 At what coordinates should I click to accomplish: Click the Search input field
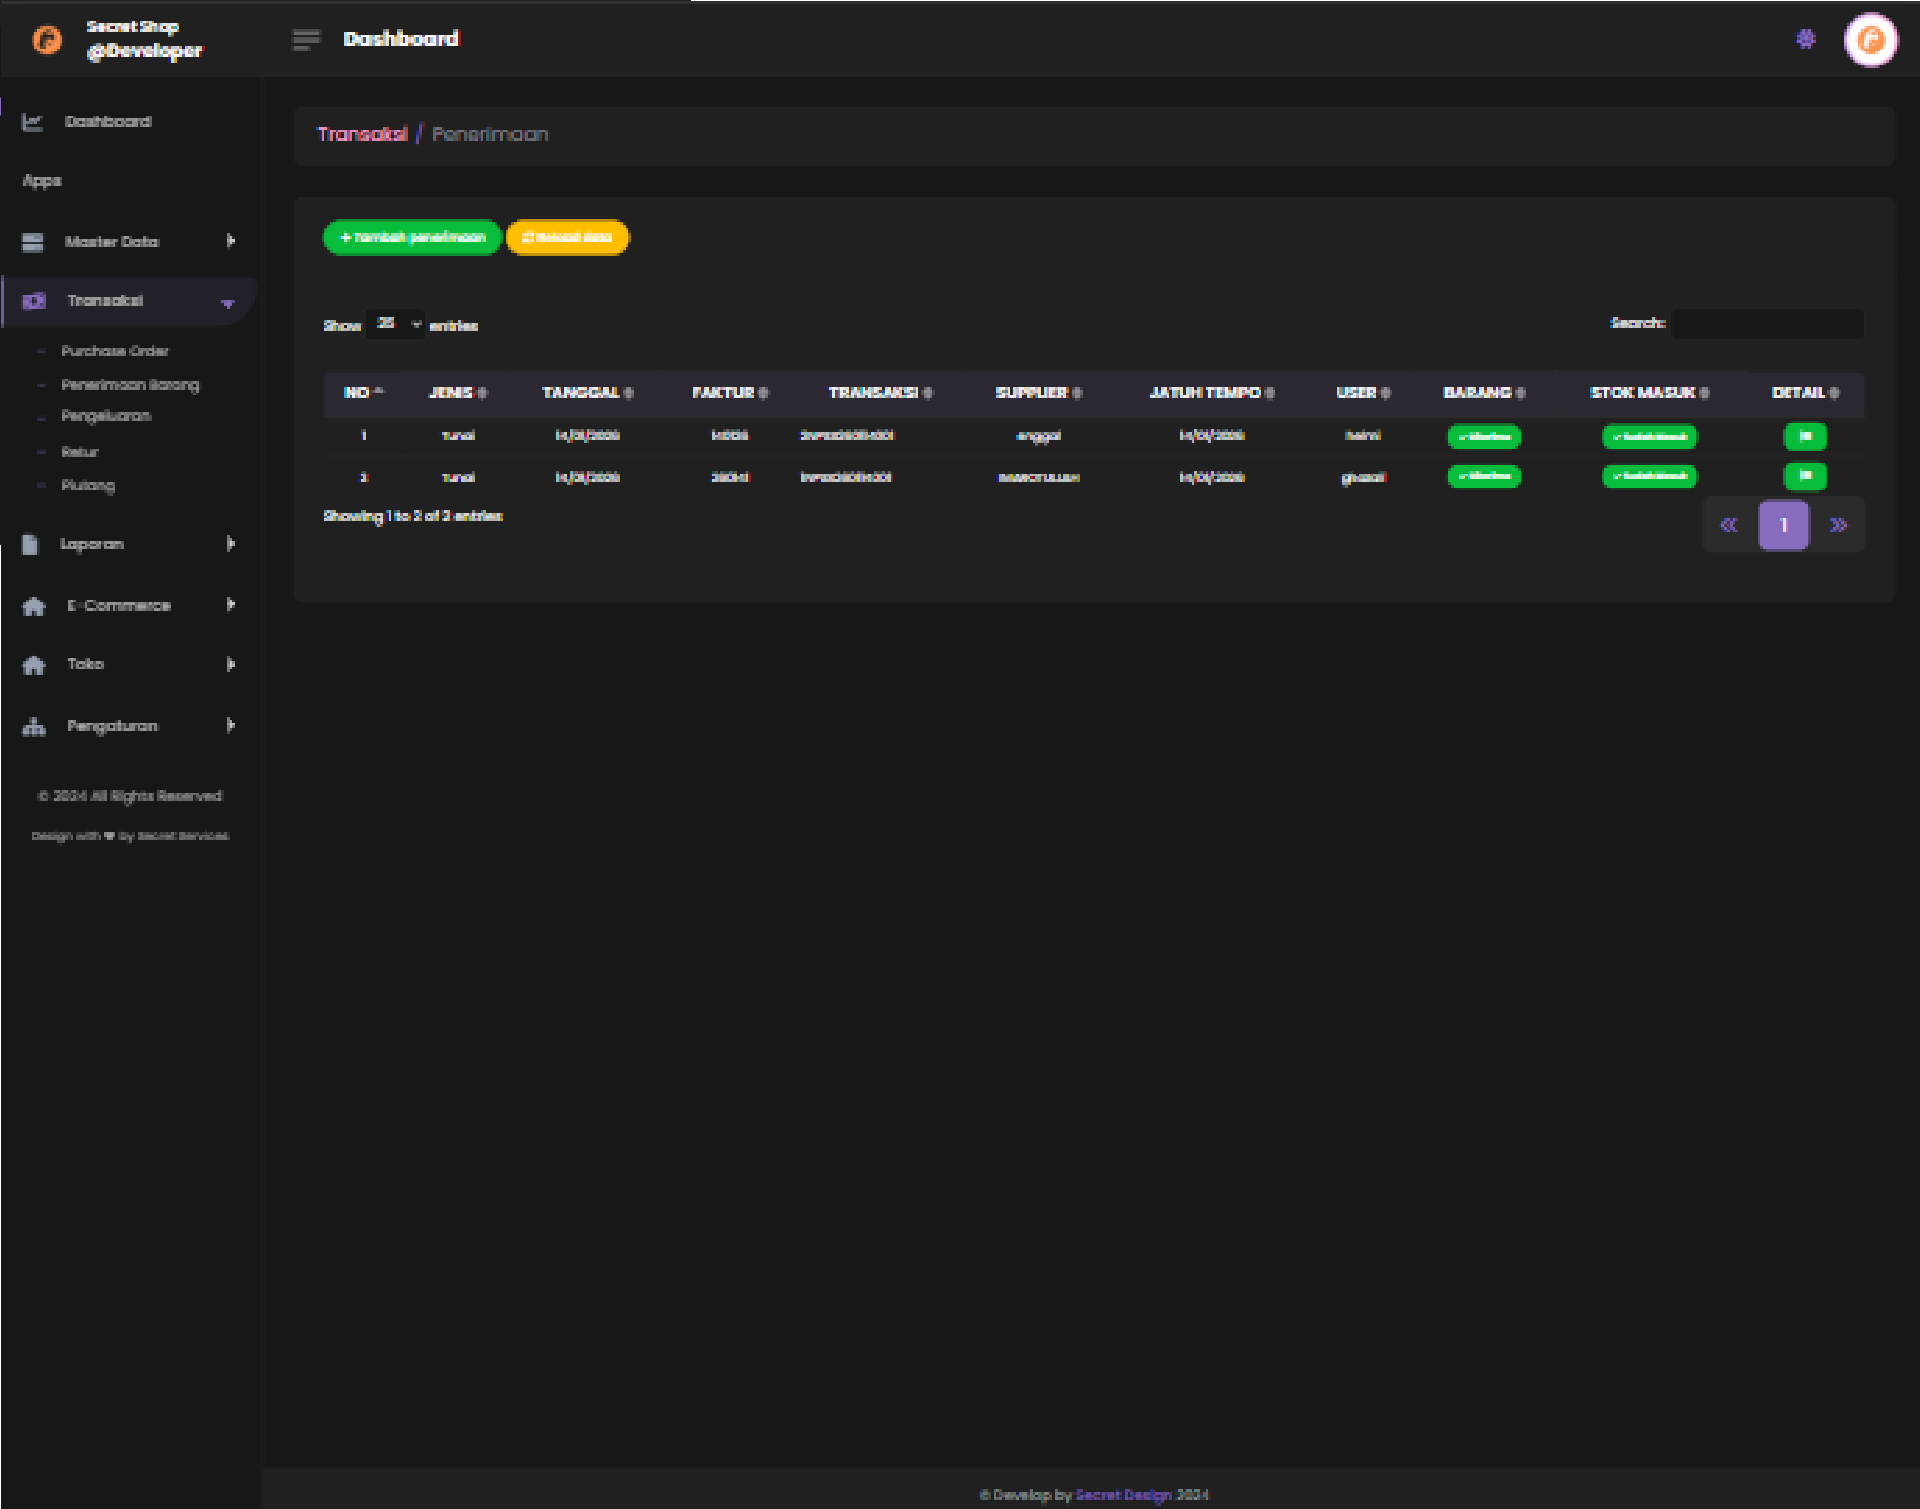pos(1766,324)
